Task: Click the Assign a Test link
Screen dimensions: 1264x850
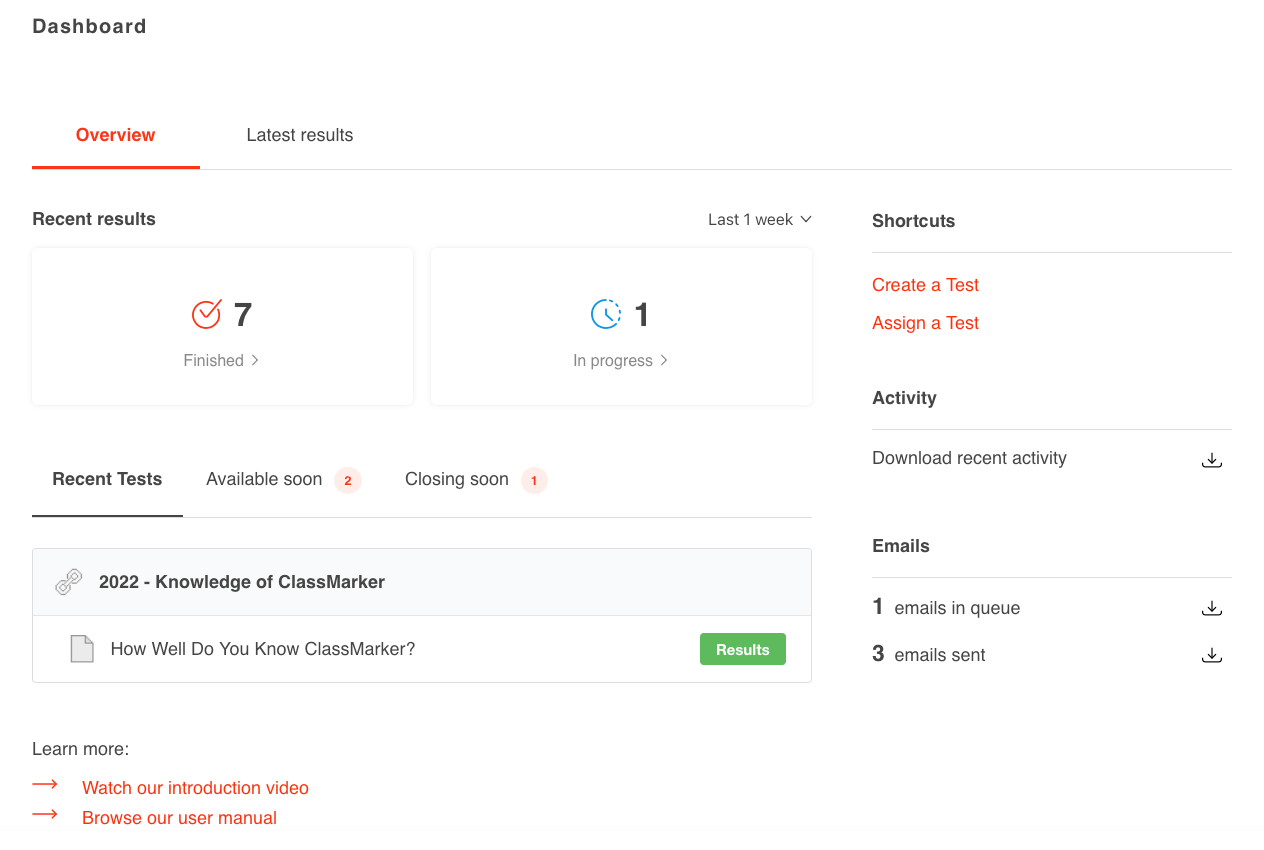Action: click(924, 322)
